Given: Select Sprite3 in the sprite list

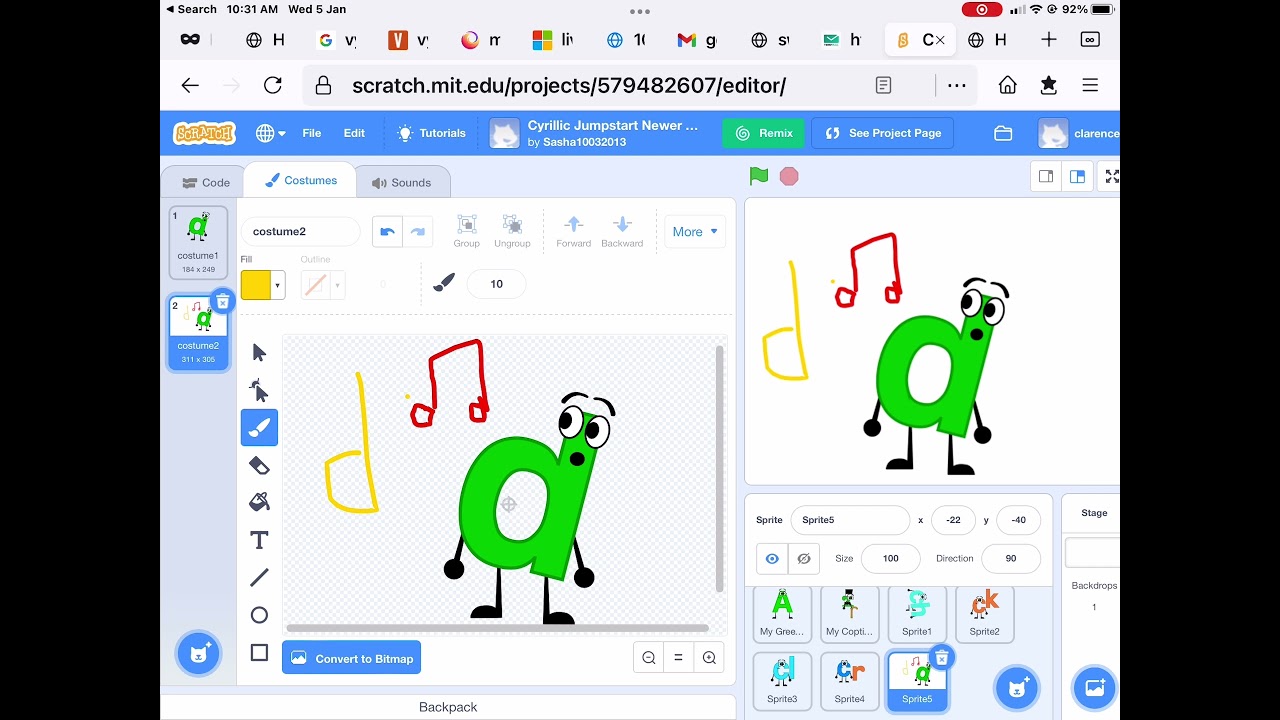Looking at the screenshot, I should 782,681.
